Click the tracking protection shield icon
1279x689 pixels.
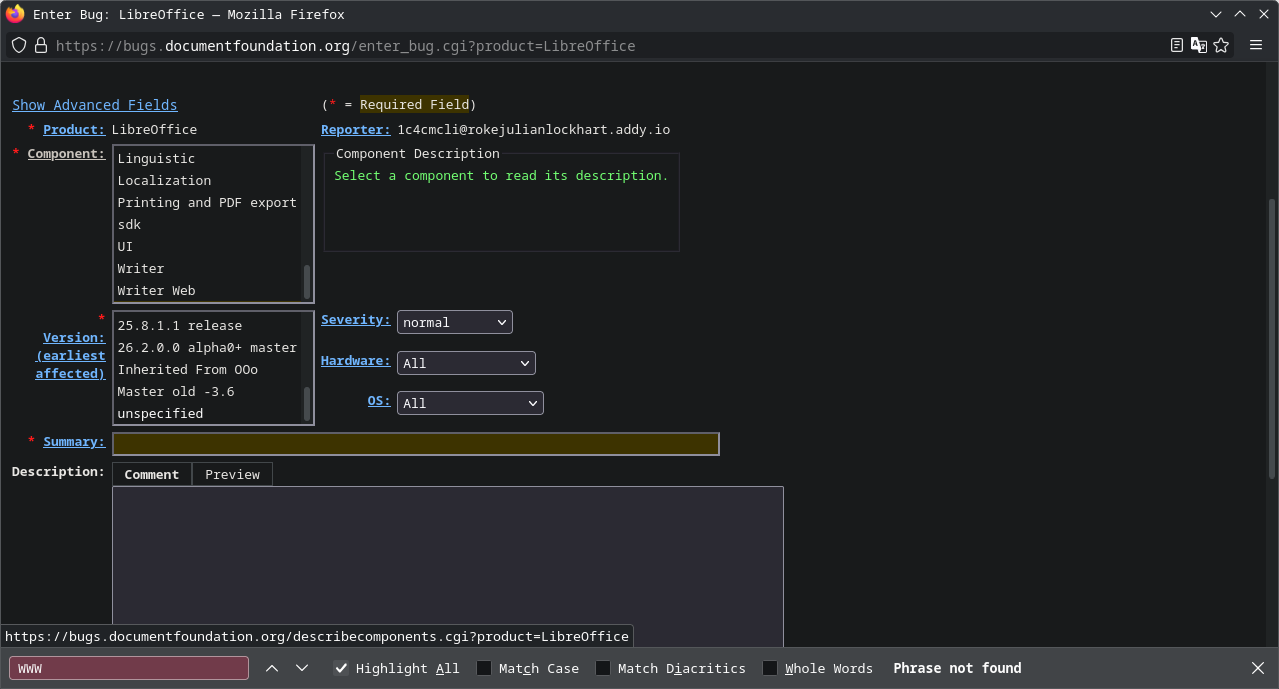(19, 46)
